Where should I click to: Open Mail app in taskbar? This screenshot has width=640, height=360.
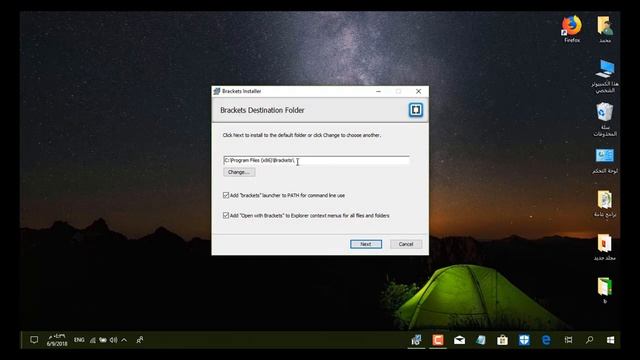[x=459, y=340]
